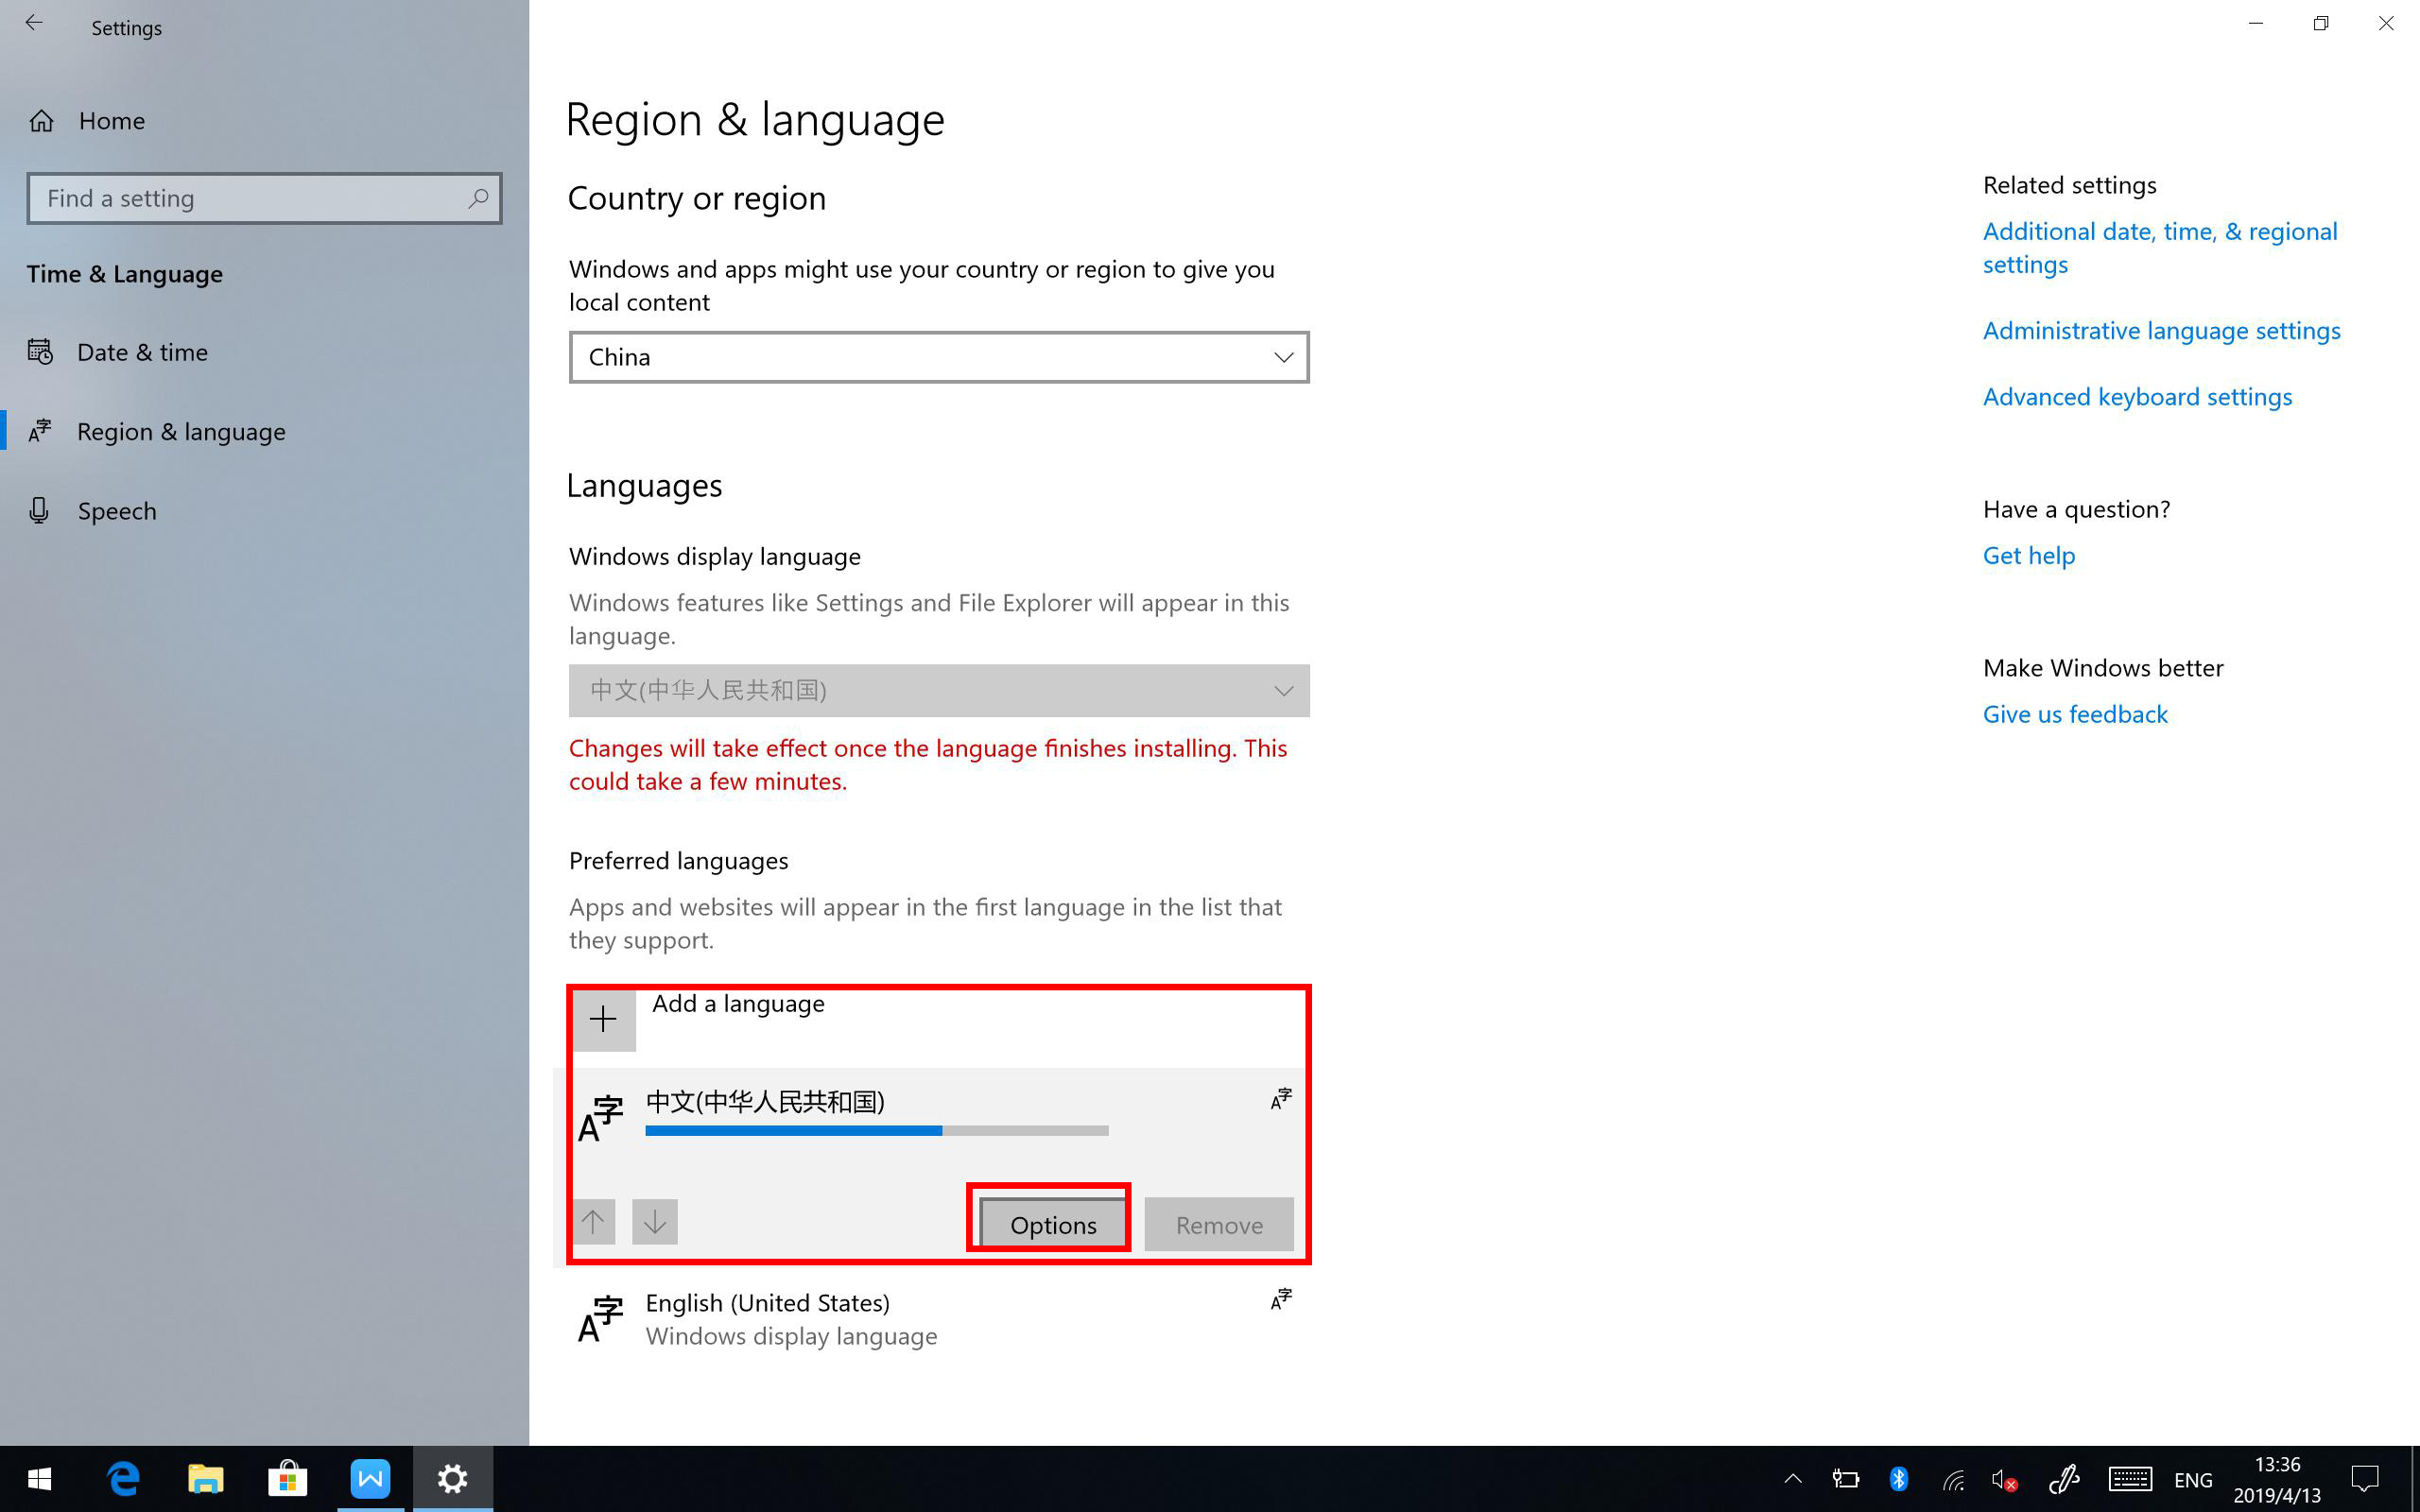Screen dimensions: 2420x1512
Task: Open the Action Center notification icon
Action: [2364, 1479]
